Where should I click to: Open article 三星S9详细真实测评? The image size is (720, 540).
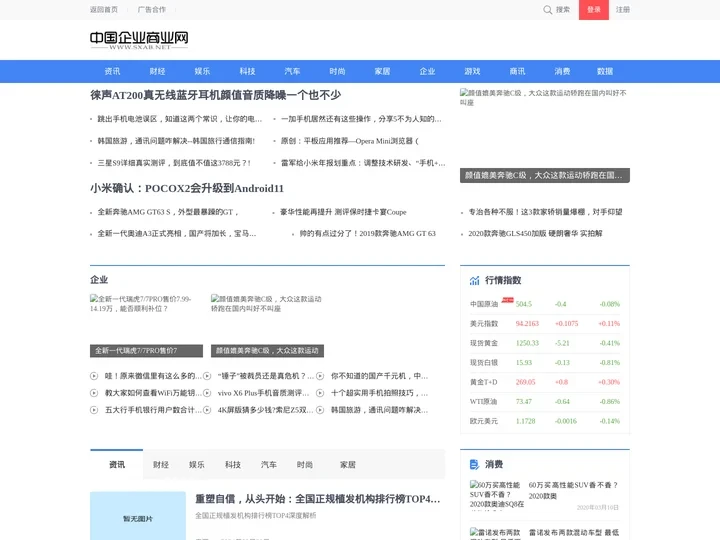click(174, 163)
